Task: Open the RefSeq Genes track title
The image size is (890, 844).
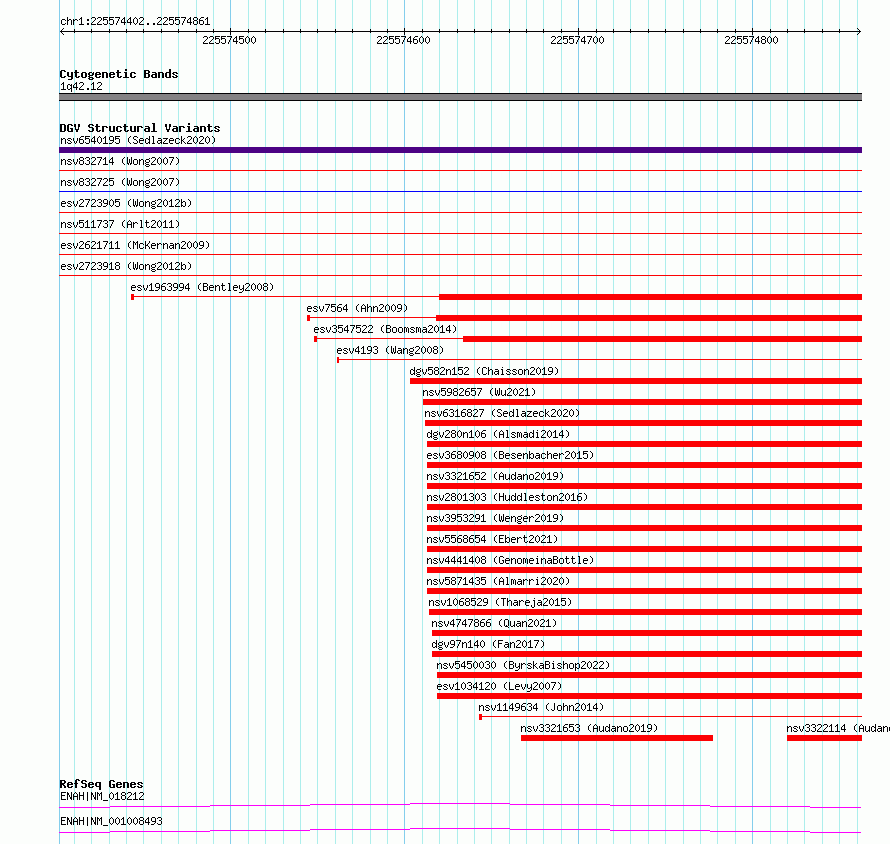Action: 101,784
